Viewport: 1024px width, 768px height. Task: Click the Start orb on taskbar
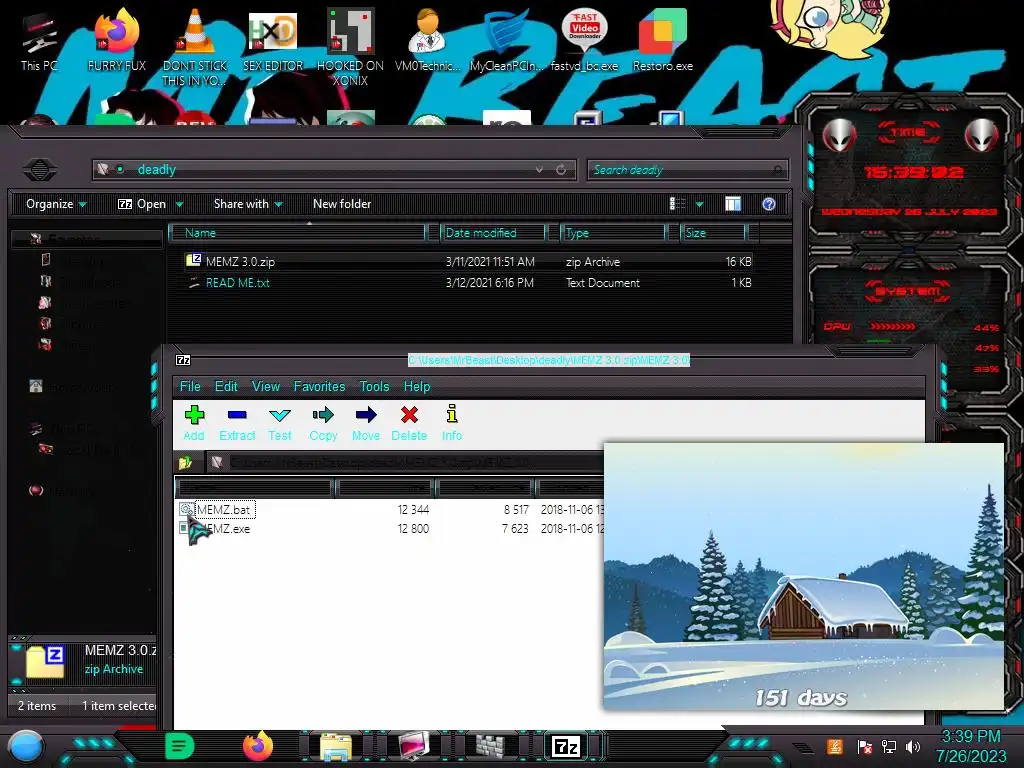click(x=26, y=746)
